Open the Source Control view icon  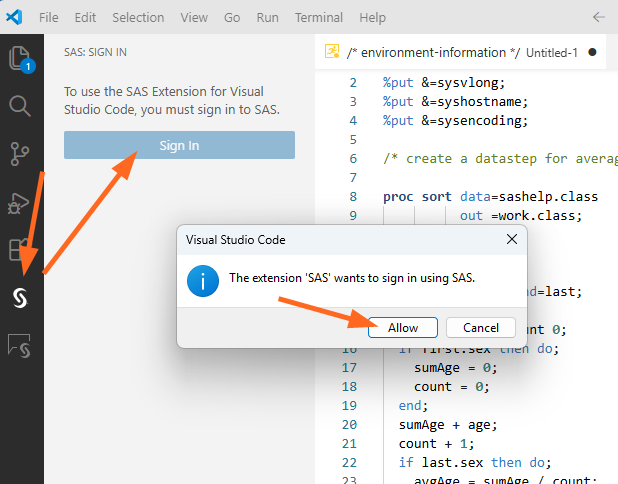click(x=19, y=154)
